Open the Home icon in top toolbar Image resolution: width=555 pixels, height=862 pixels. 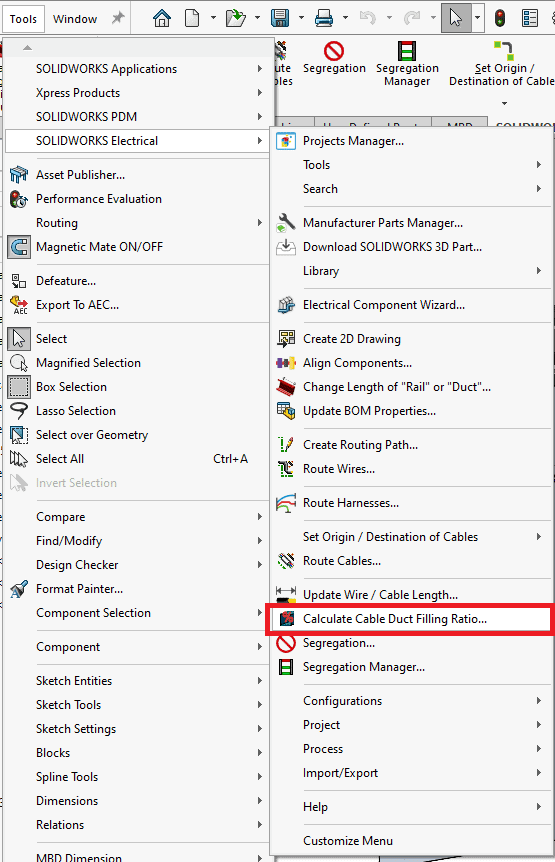coord(162,18)
